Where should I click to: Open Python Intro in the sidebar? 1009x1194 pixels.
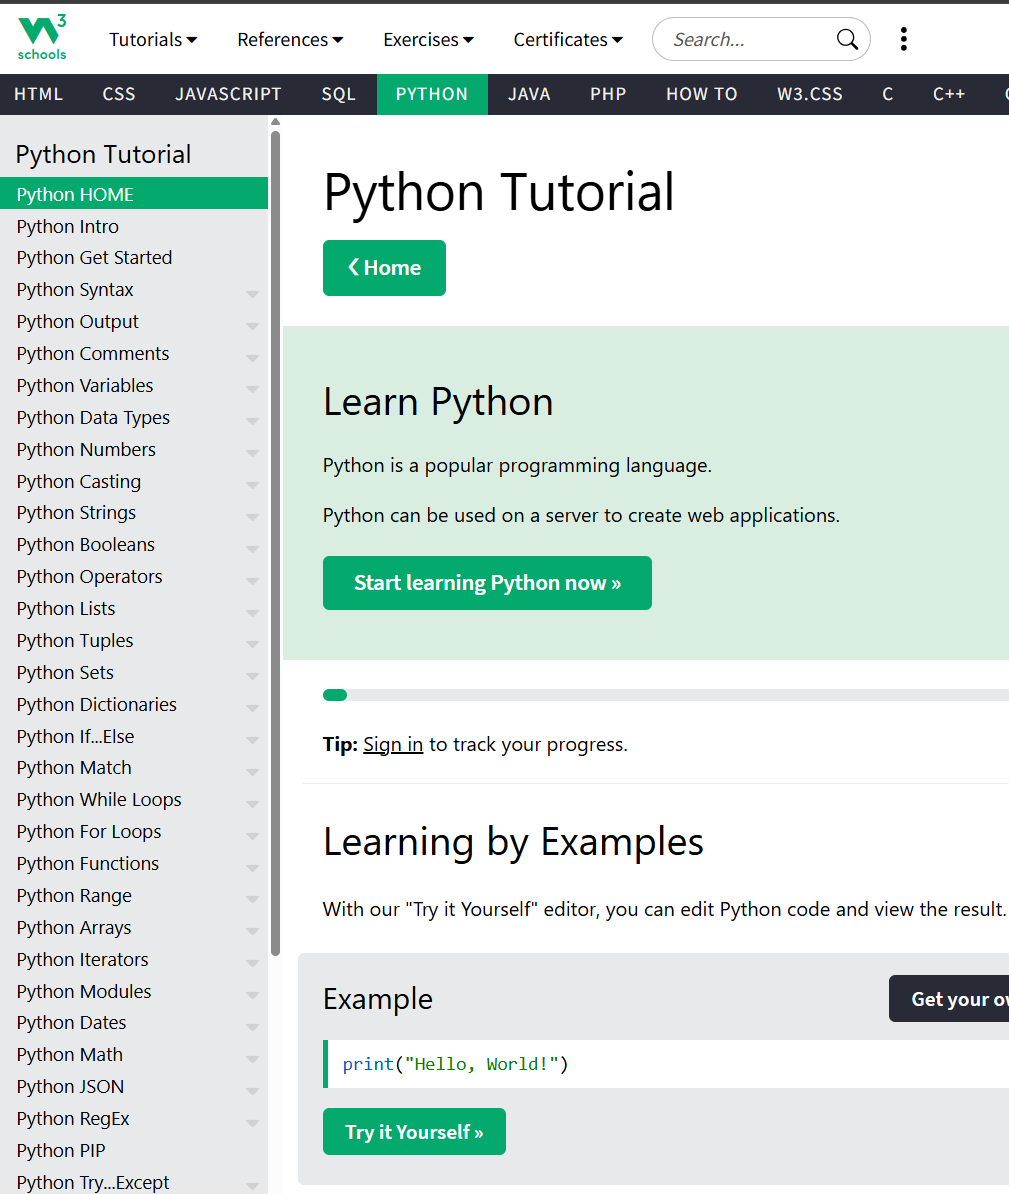[x=134, y=226]
